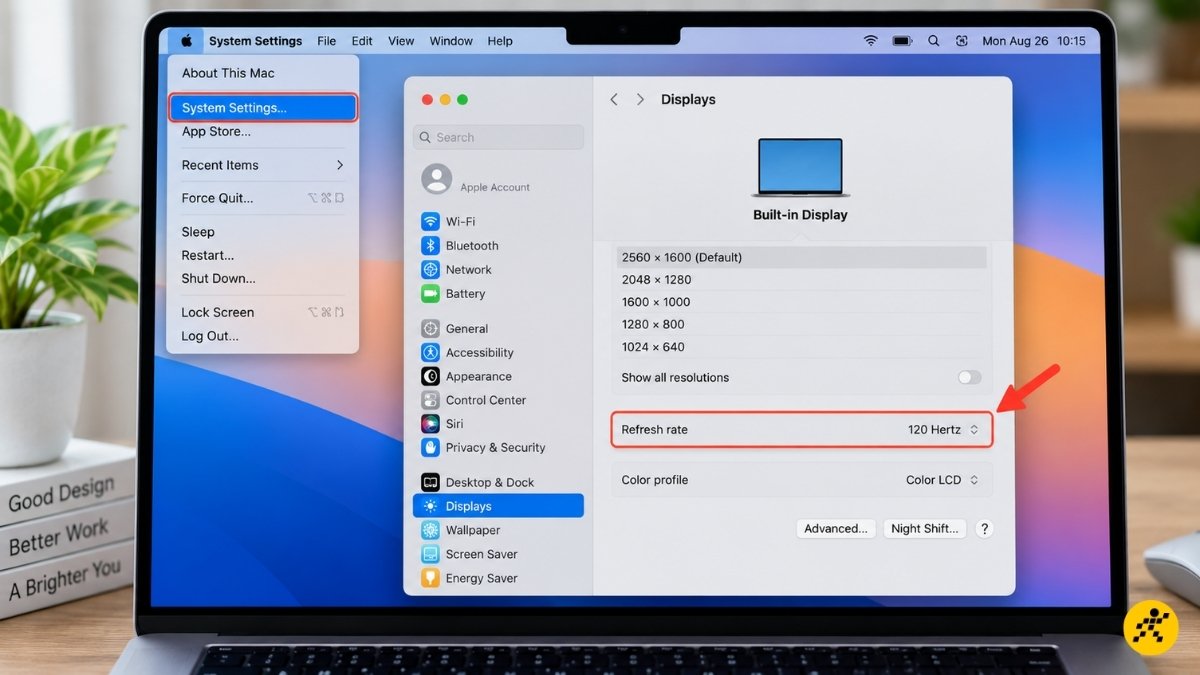Click the question mark help button

(984, 529)
